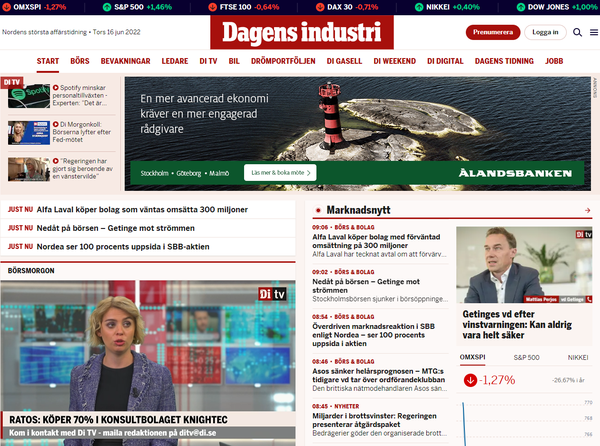The width and height of the screenshot is (600, 446).
Task: Click the OMXSPI down arrow ticker icon
Action: pyautogui.click(x=7, y=7)
